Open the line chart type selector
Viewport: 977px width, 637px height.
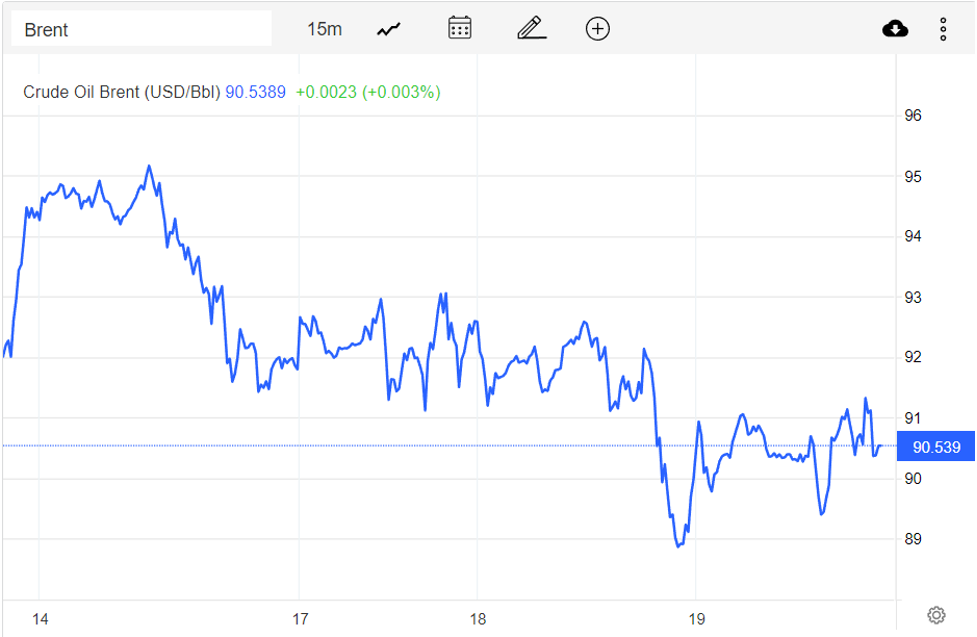388,29
